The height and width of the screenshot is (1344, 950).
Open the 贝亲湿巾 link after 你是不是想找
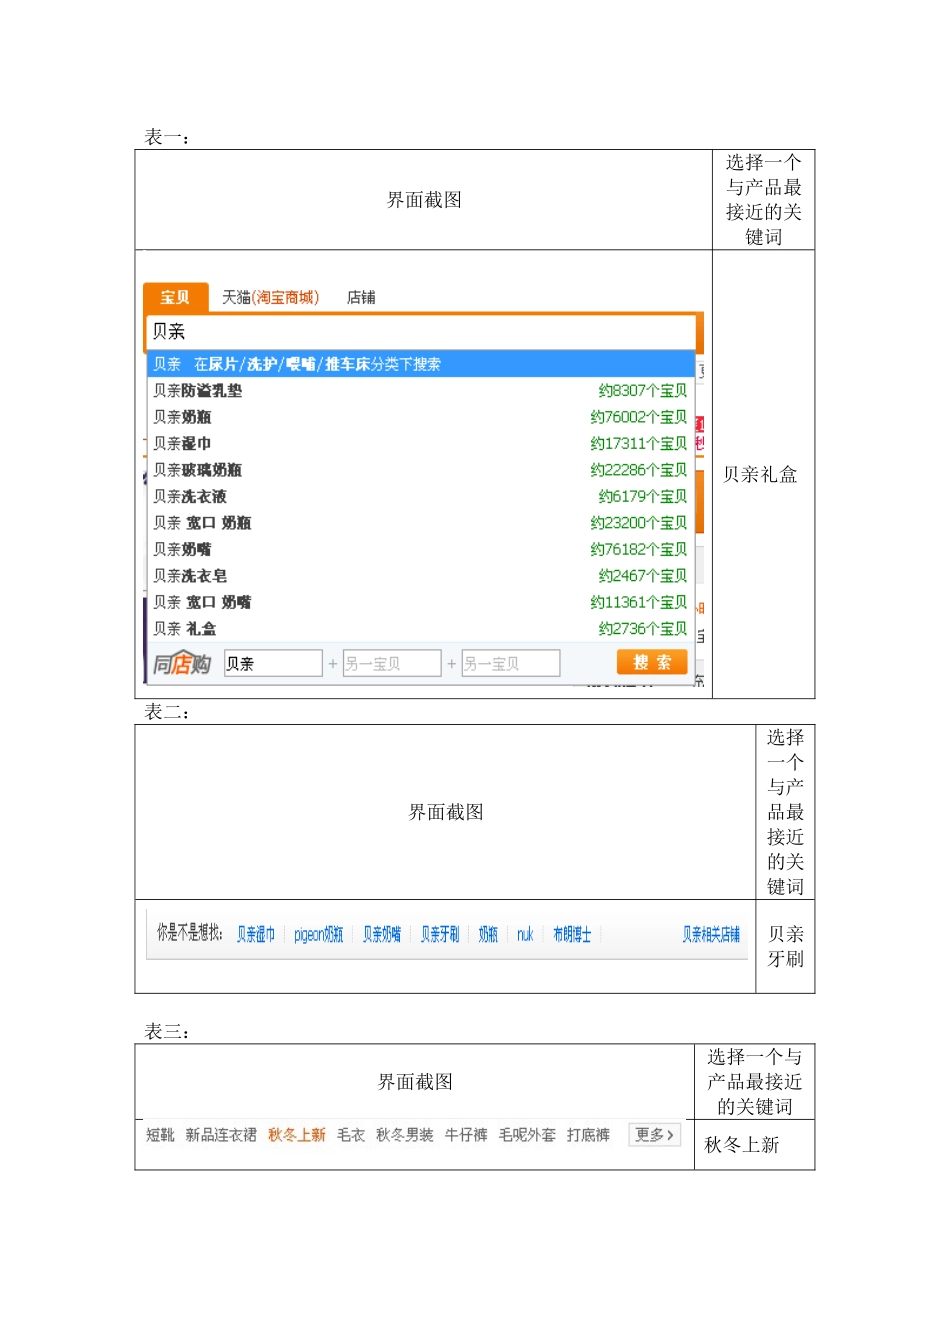pyautogui.click(x=256, y=934)
